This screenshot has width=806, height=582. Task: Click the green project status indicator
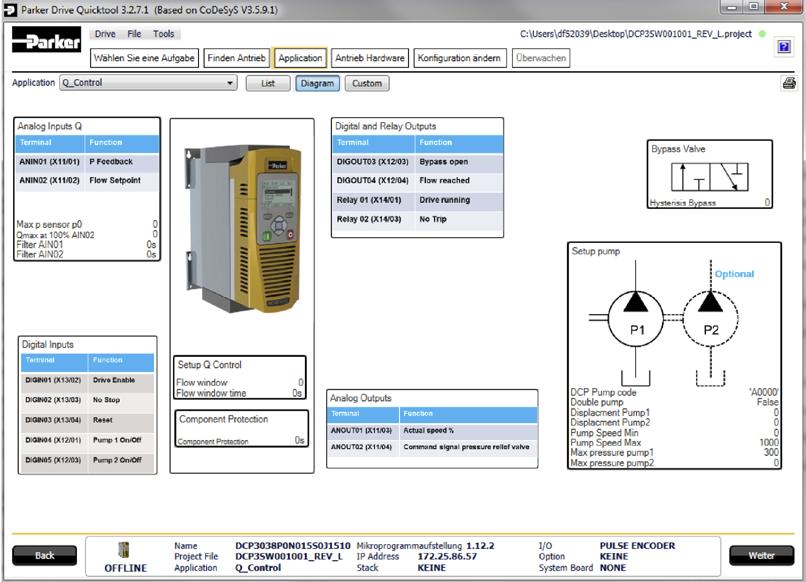[x=762, y=34]
